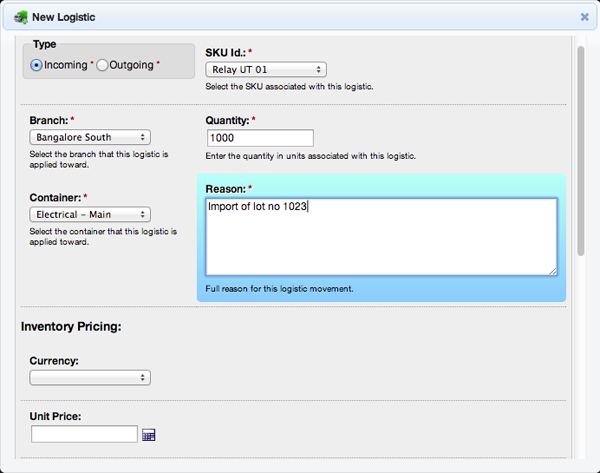Click the Reason field label
600x473 pixels.
(x=226, y=188)
